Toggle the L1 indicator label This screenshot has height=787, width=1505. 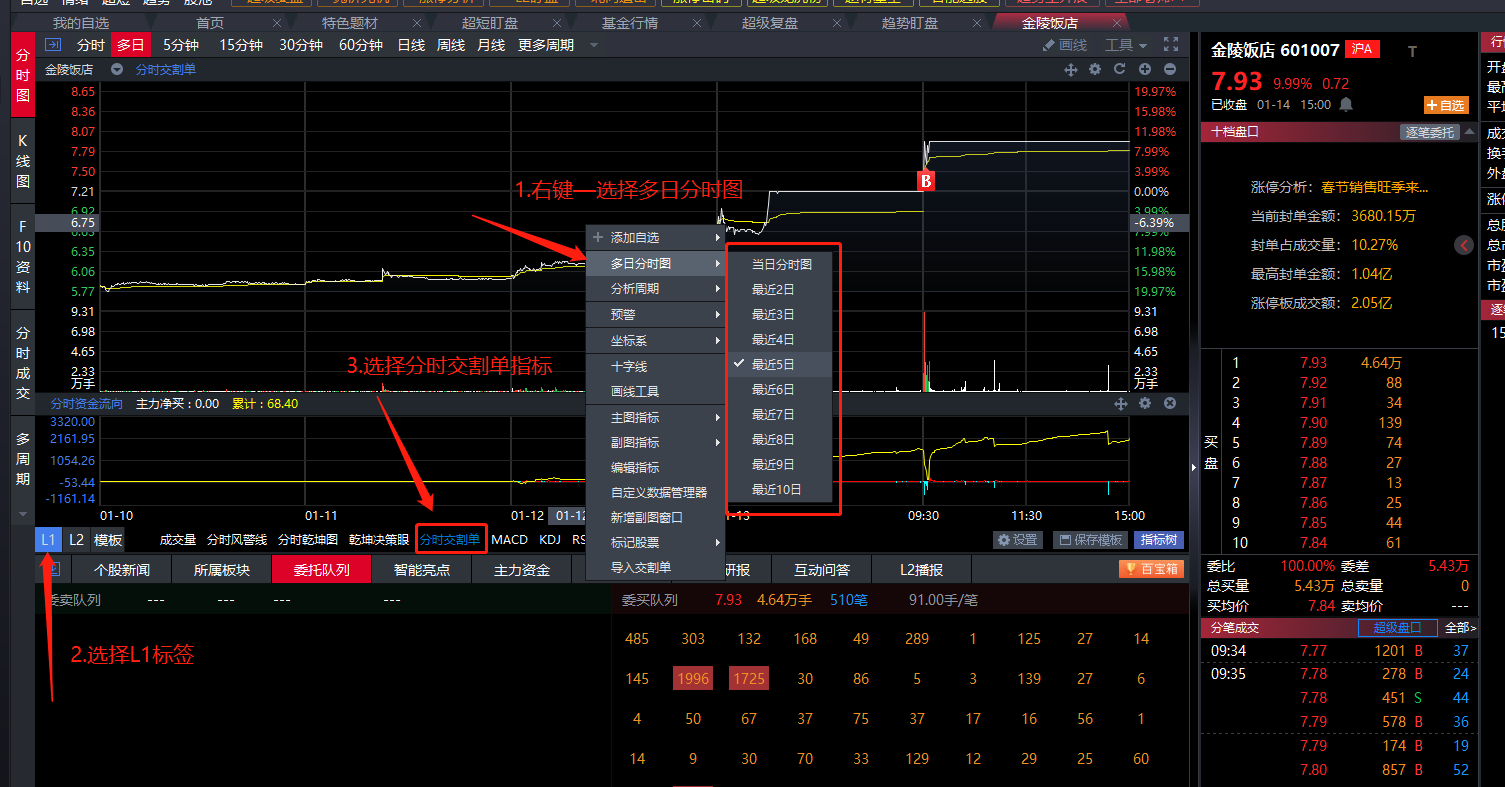coord(47,539)
